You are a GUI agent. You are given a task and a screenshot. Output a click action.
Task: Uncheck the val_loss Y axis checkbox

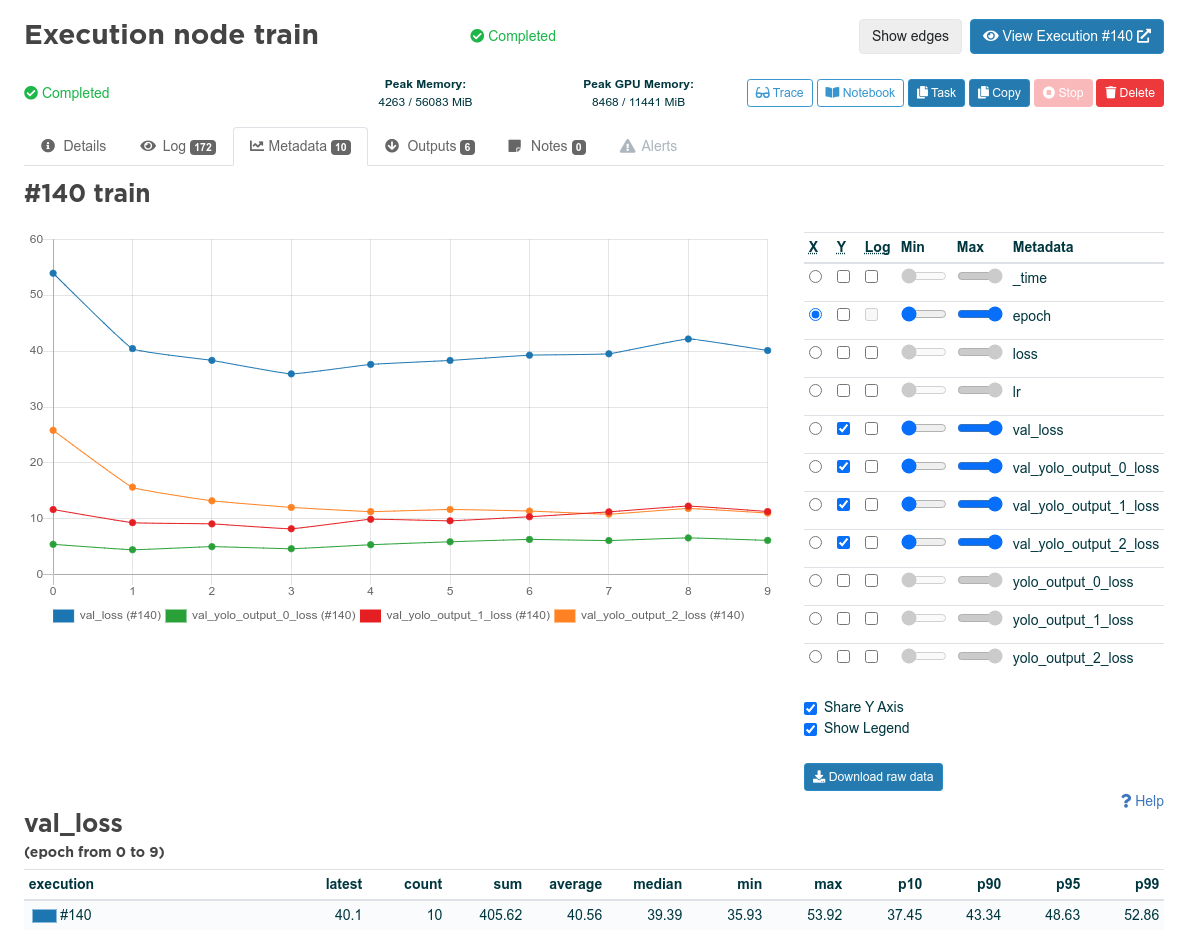point(843,428)
